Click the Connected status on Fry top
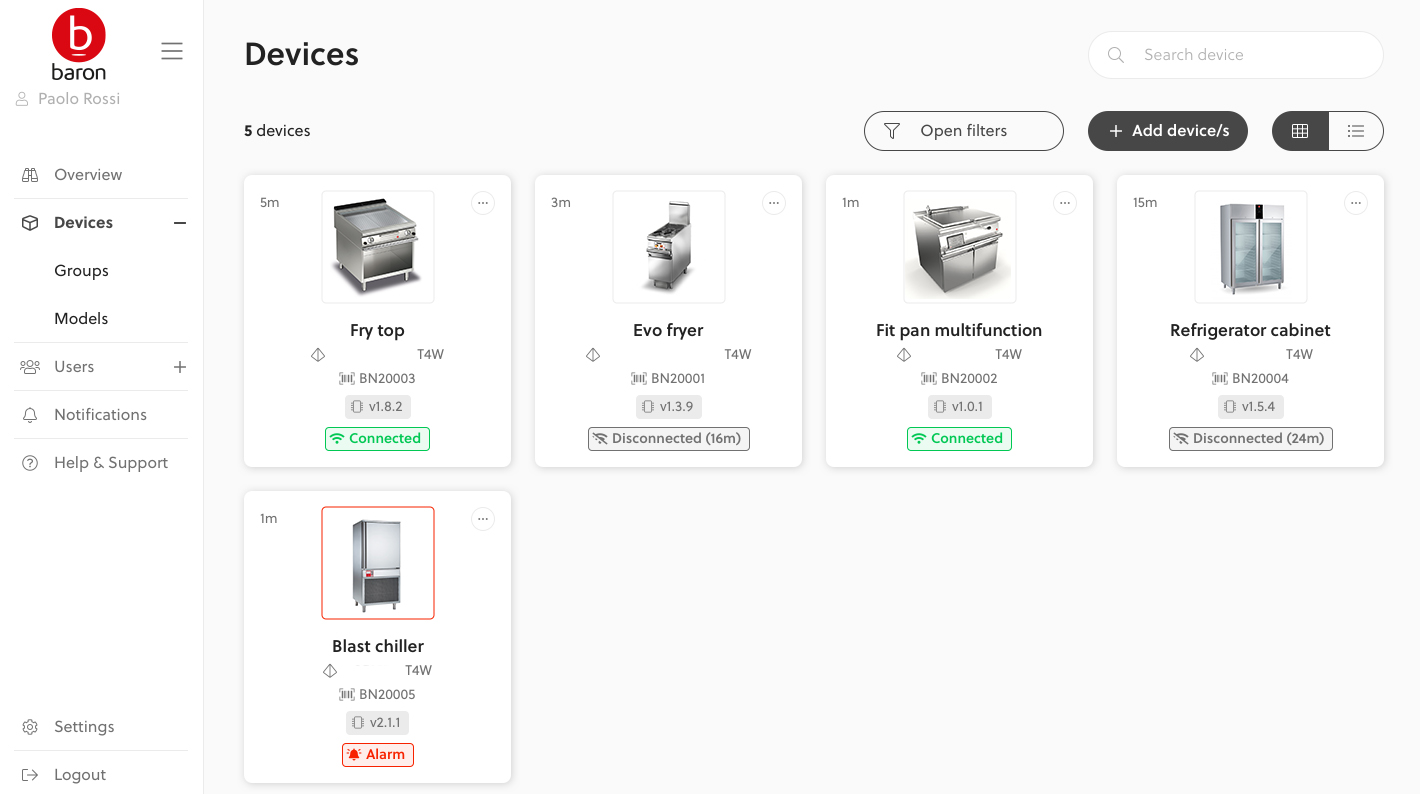 [377, 439]
